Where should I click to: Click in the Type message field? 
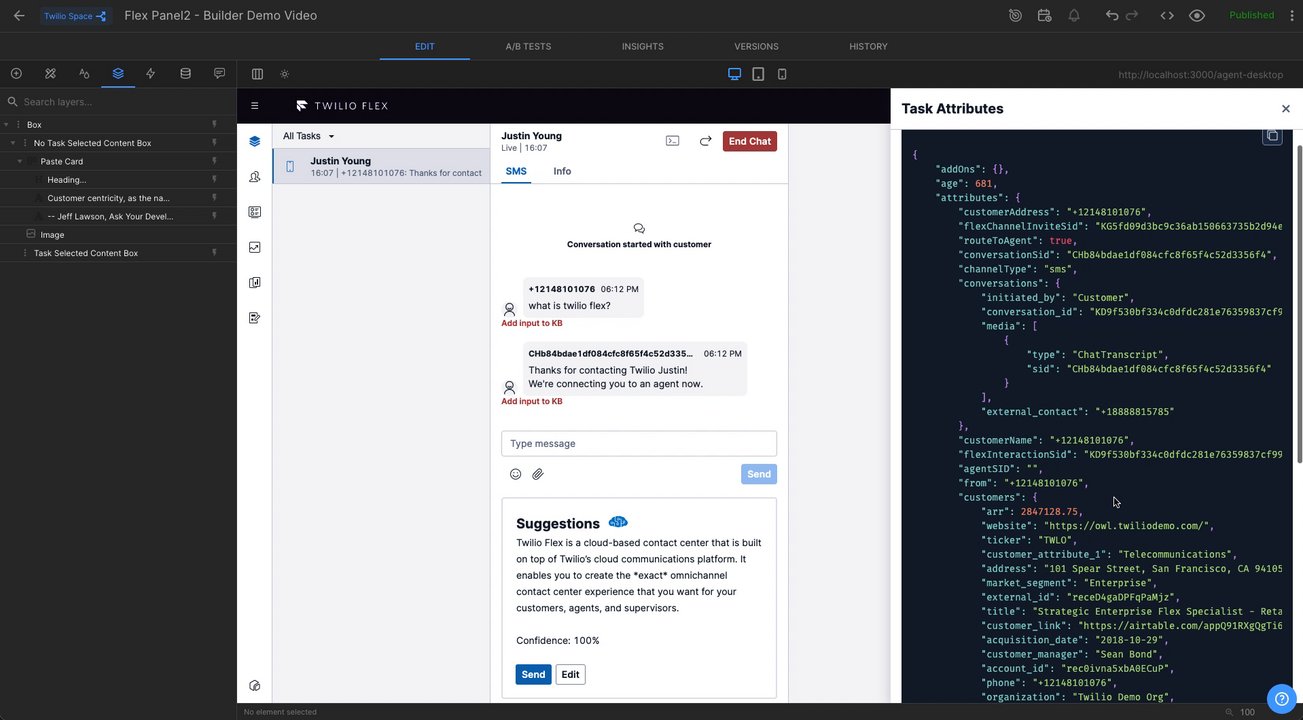tap(639, 444)
